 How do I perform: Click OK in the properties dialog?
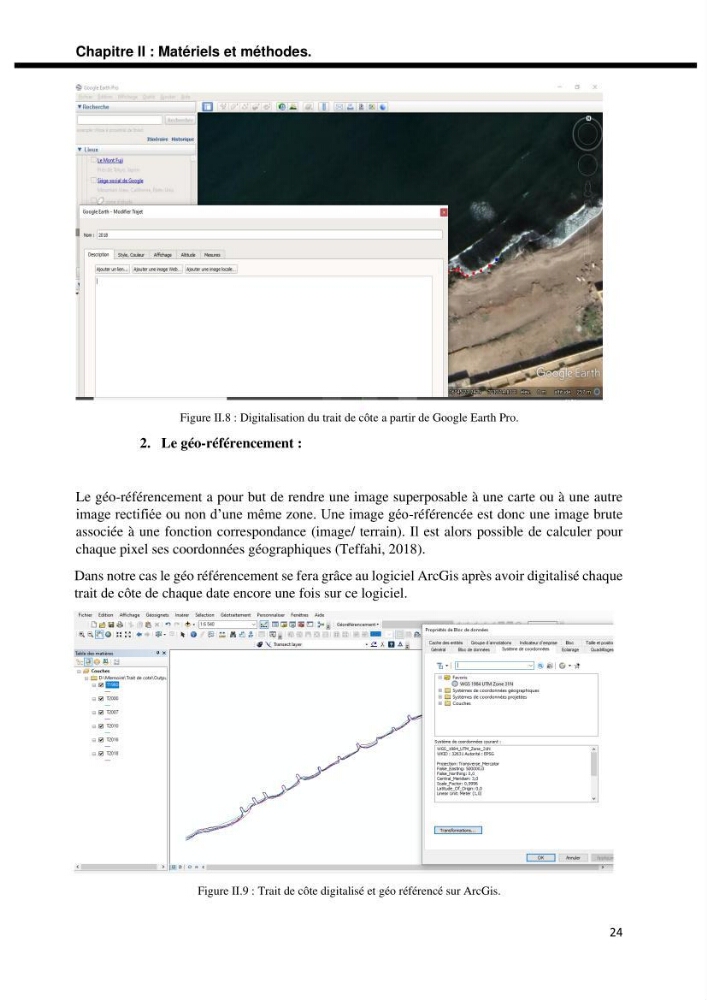[541, 858]
